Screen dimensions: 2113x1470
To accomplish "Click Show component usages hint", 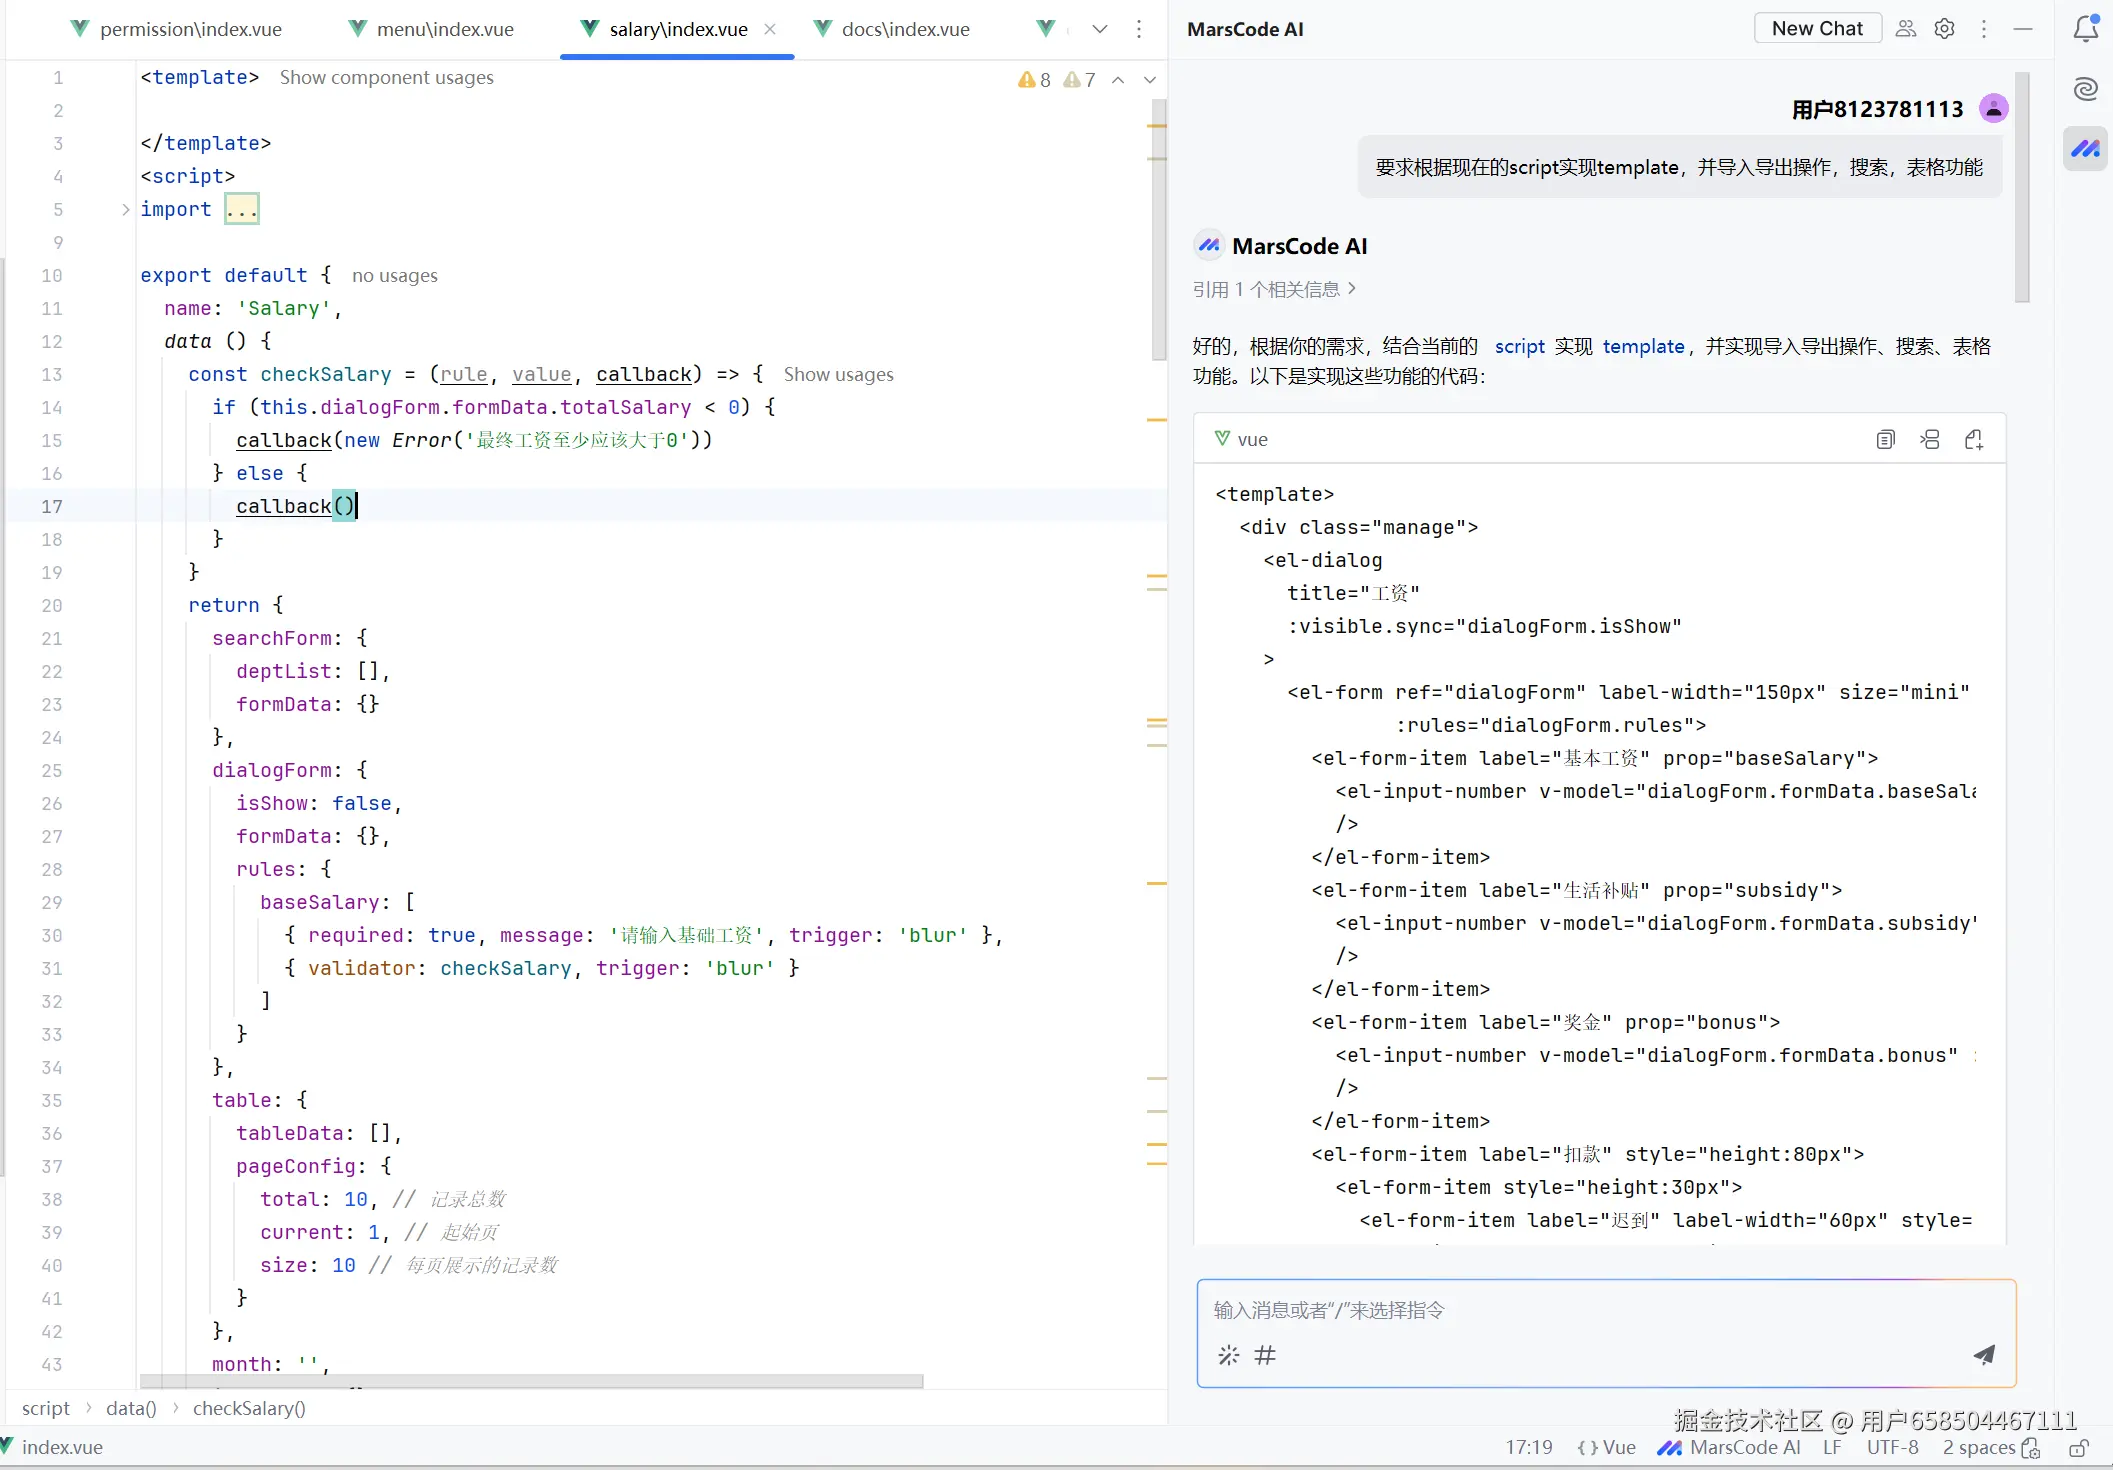I will [x=386, y=77].
